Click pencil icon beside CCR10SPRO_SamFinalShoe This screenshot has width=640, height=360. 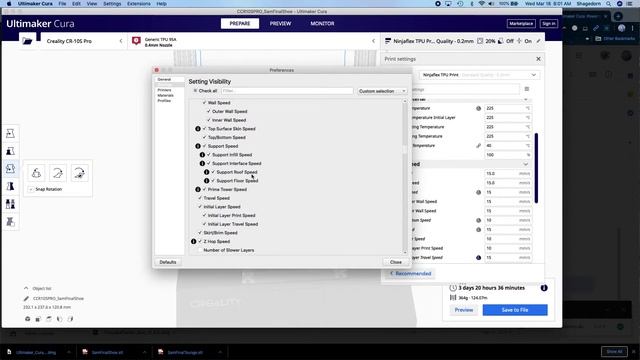27,298
